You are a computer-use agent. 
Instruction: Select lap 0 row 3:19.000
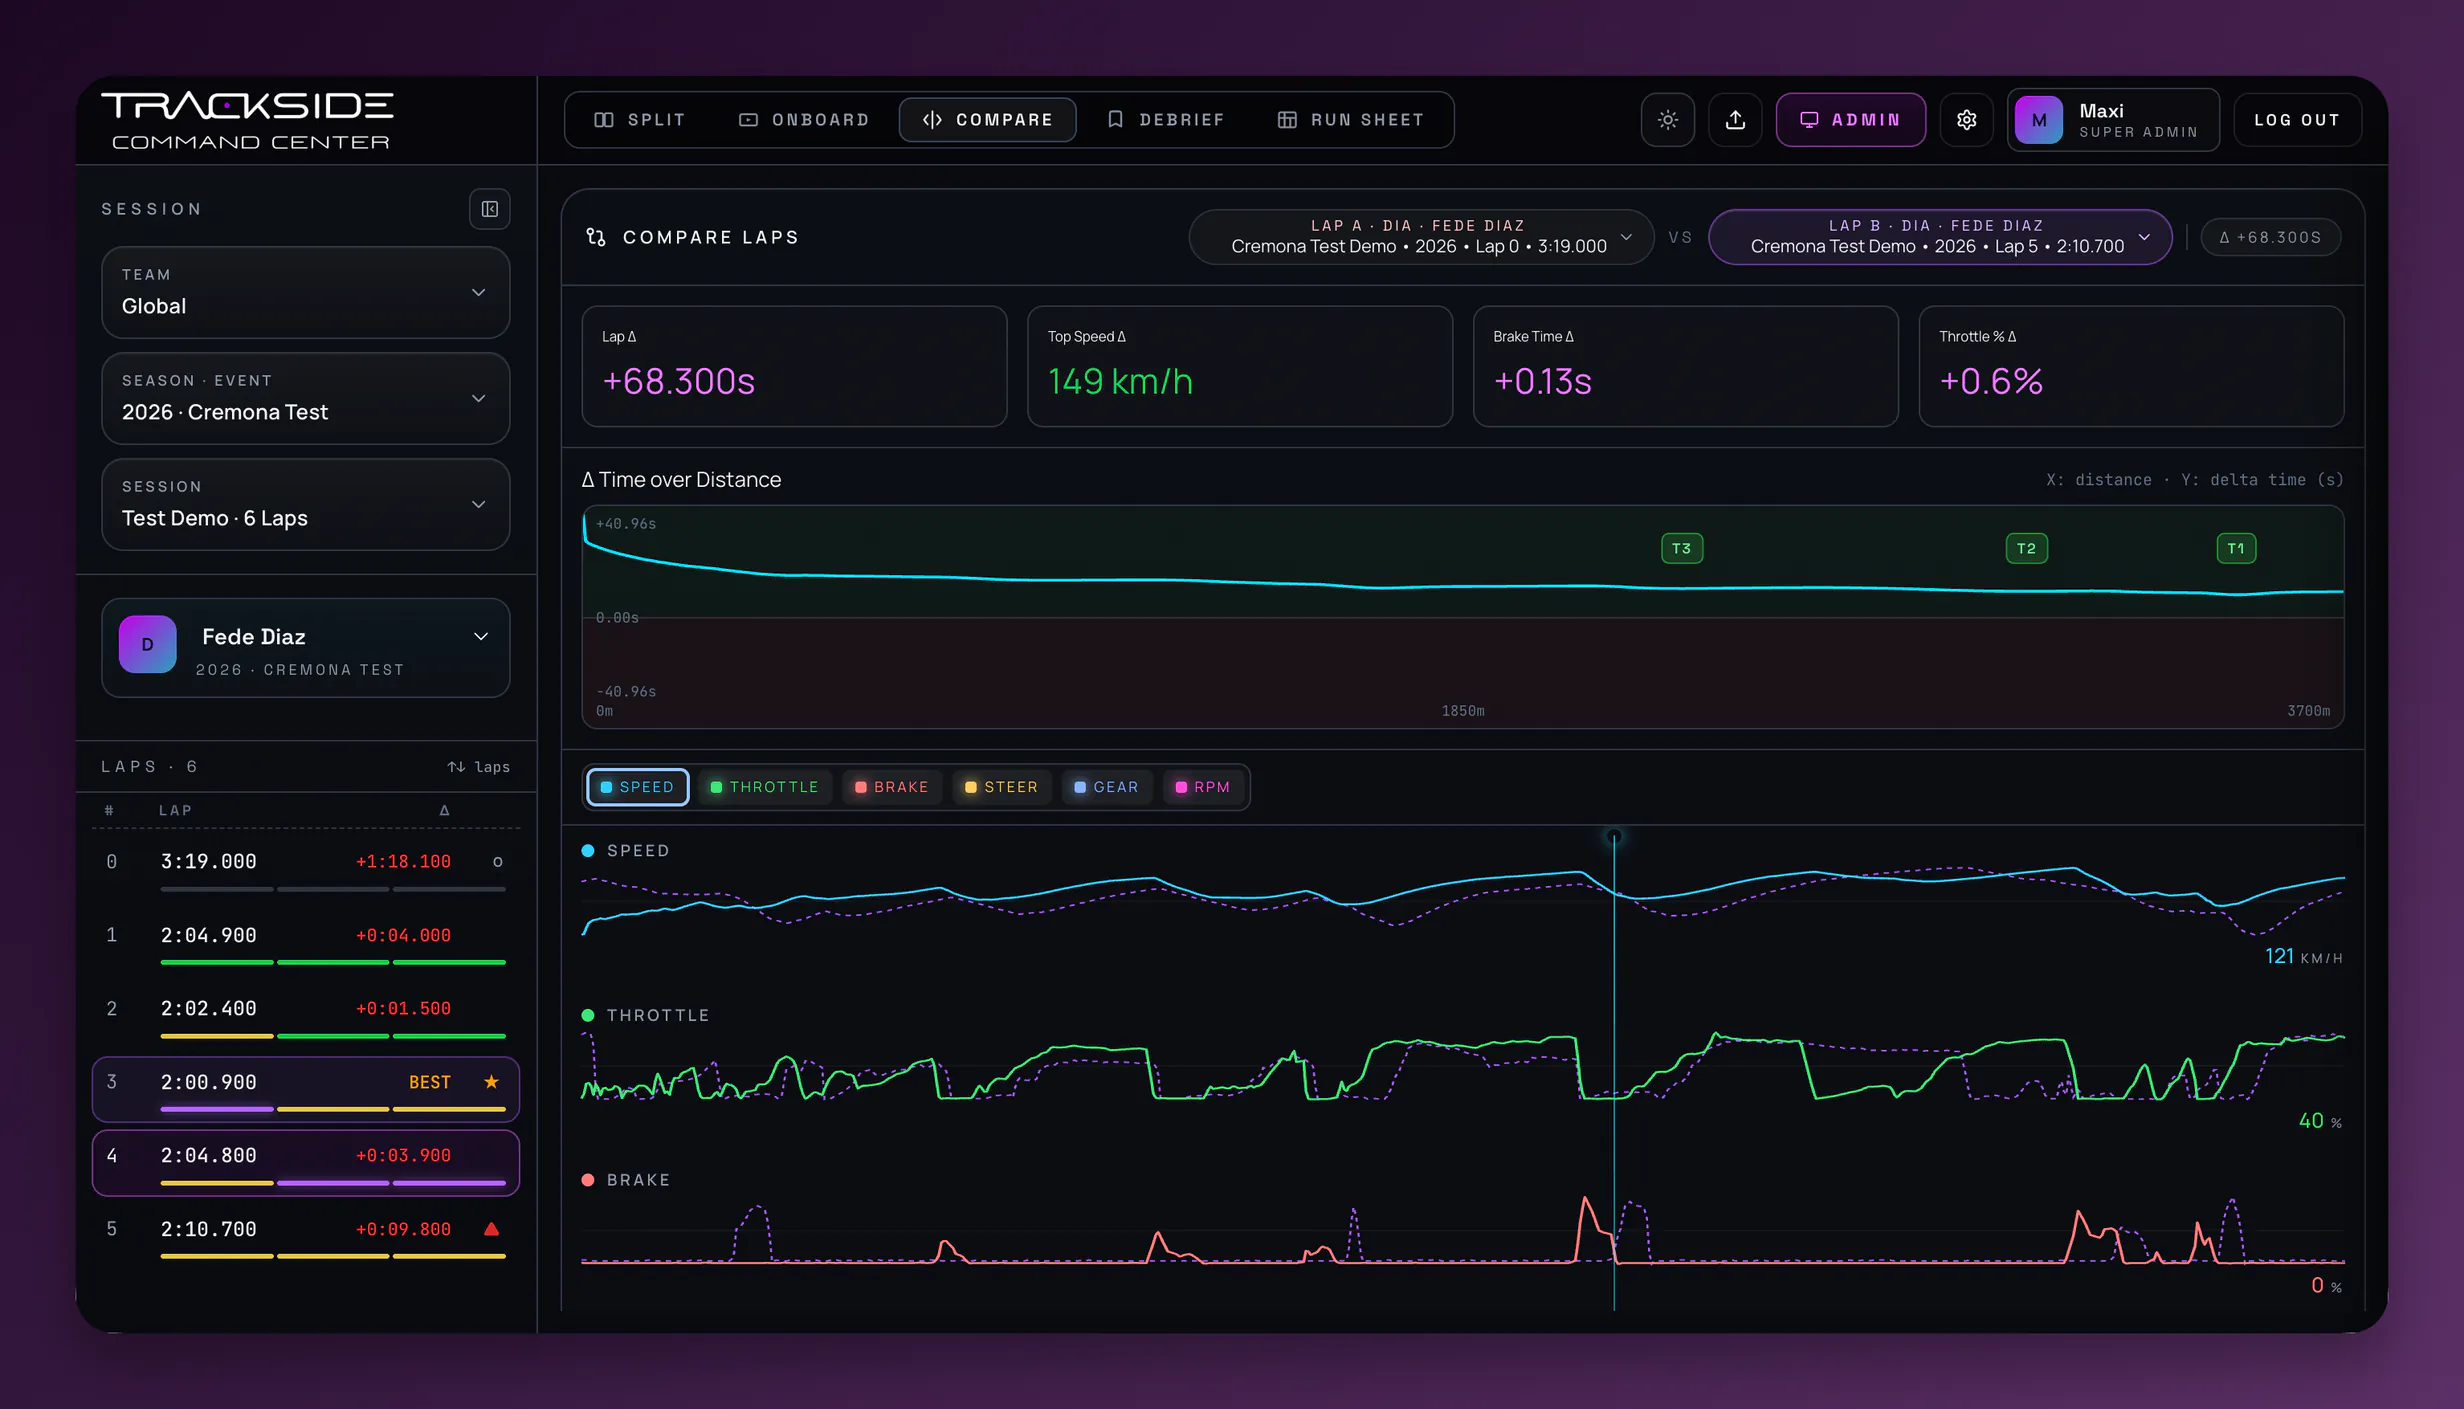pos(306,868)
